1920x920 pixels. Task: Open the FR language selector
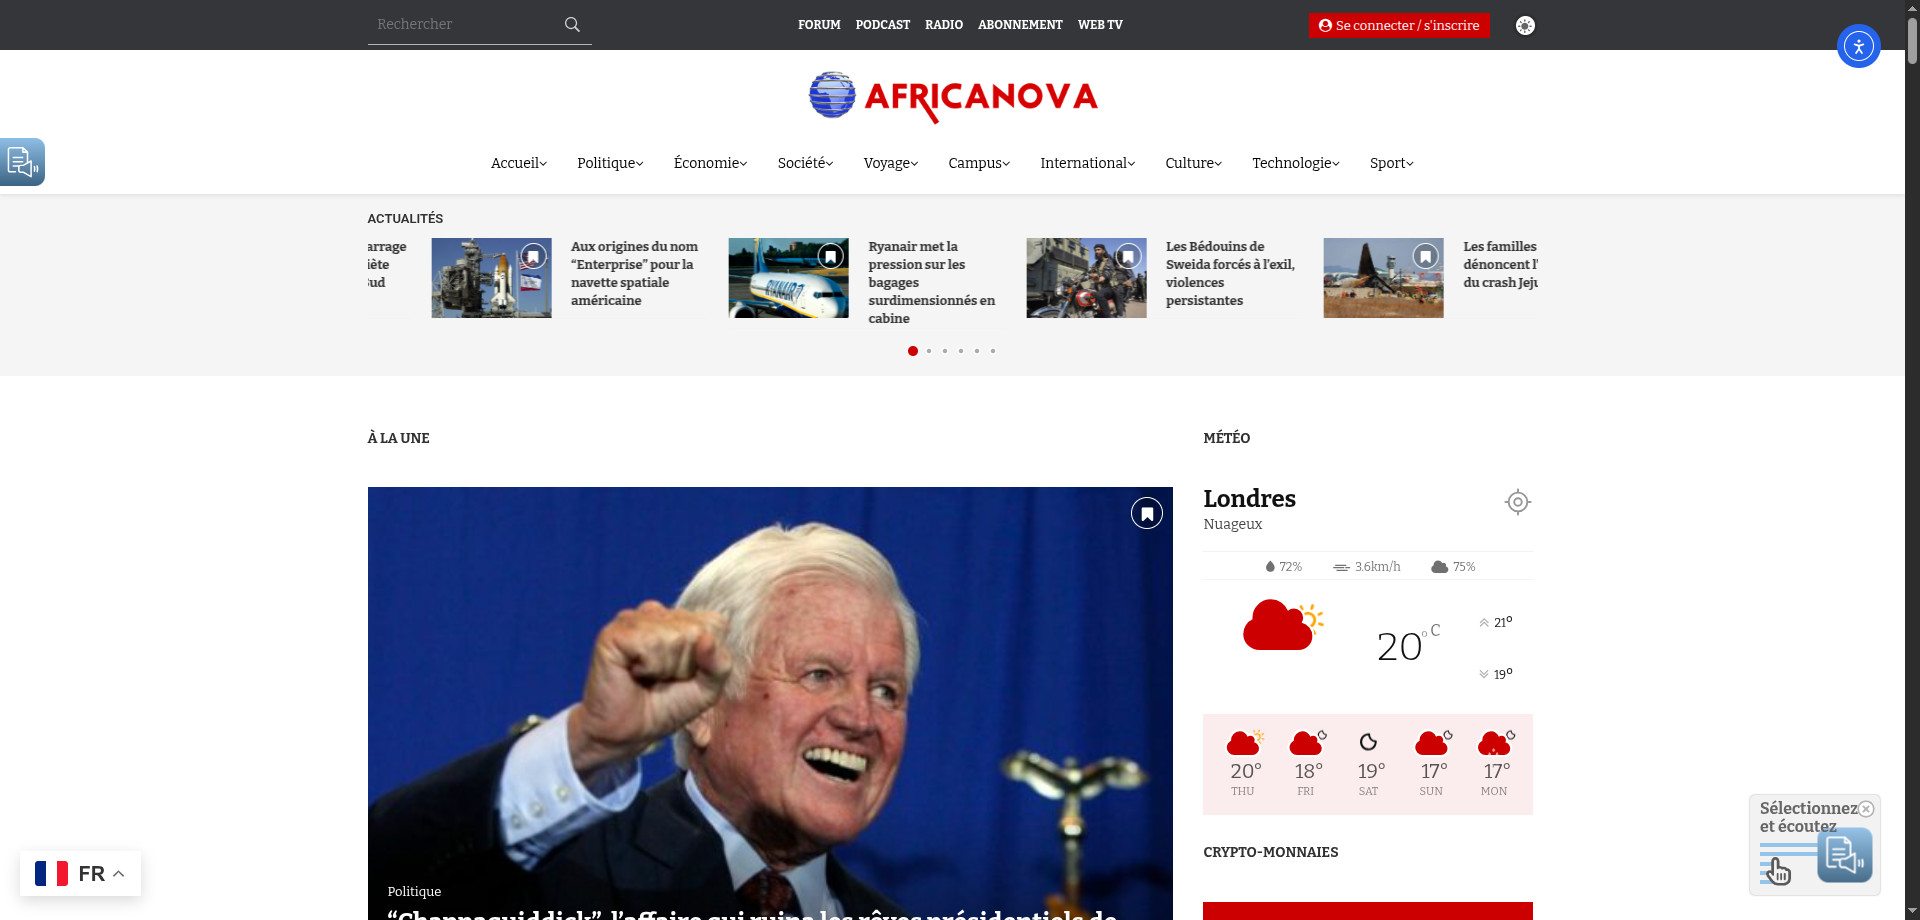pyautogui.click(x=80, y=873)
